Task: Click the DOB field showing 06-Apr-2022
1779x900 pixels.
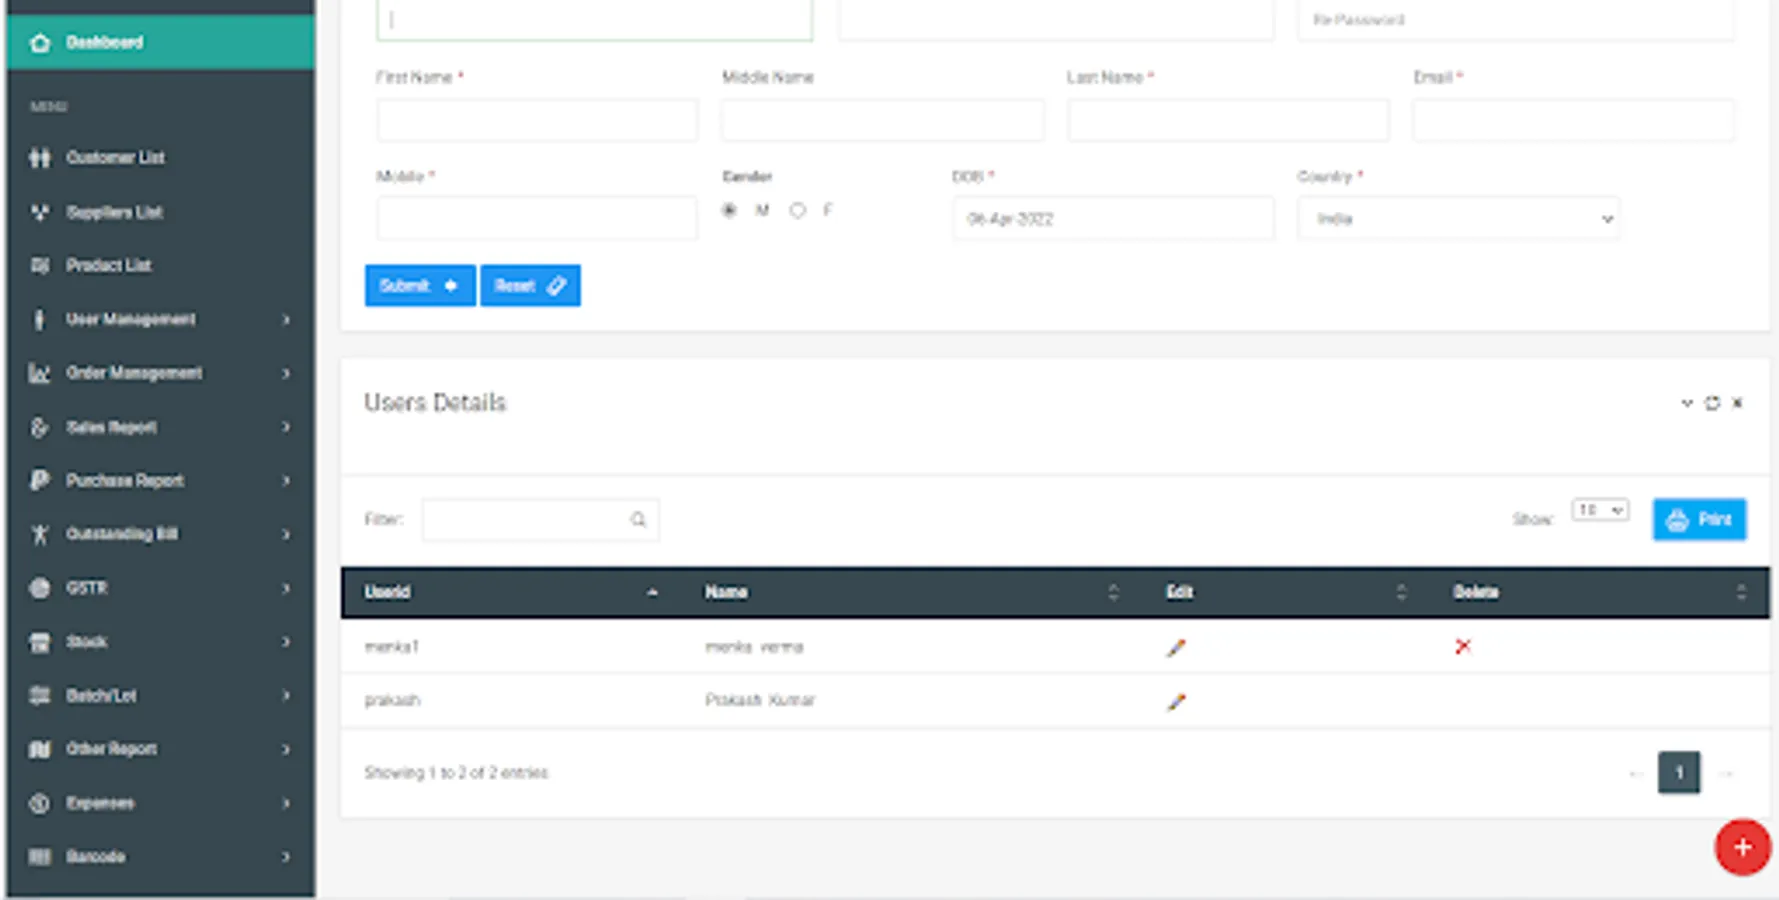Action: tap(1111, 218)
